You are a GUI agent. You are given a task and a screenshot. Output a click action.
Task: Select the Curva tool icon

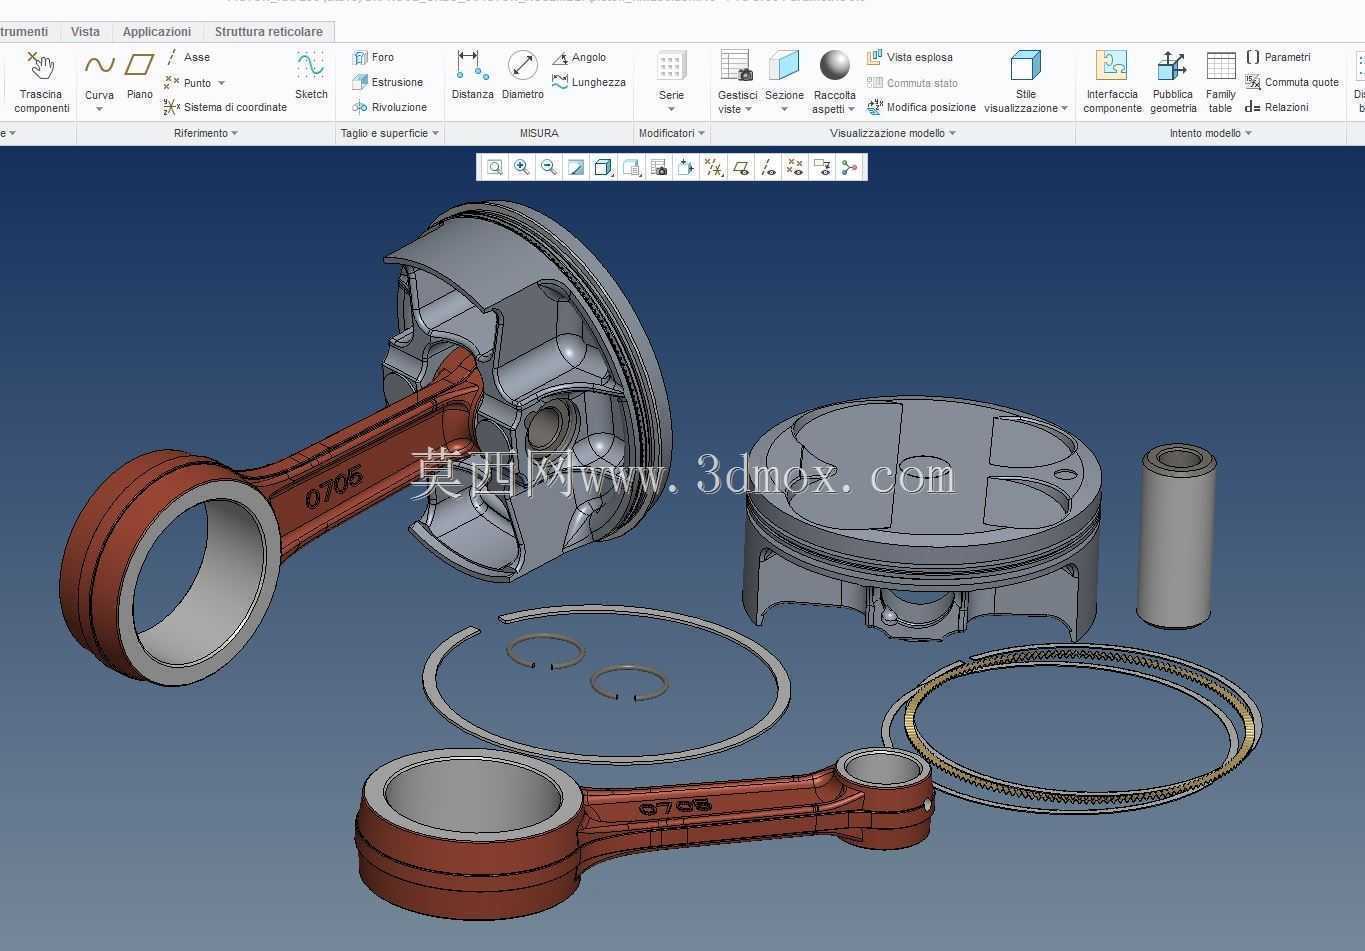pyautogui.click(x=99, y=66)
